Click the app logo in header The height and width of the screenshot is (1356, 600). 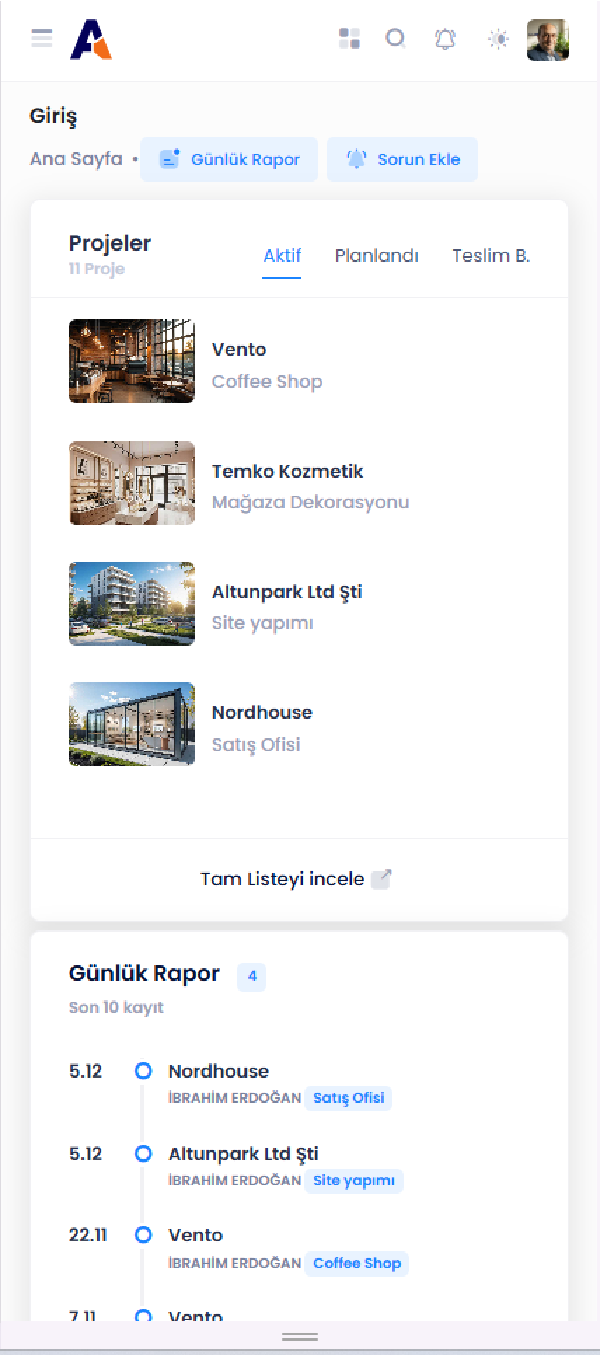(90, 40)
